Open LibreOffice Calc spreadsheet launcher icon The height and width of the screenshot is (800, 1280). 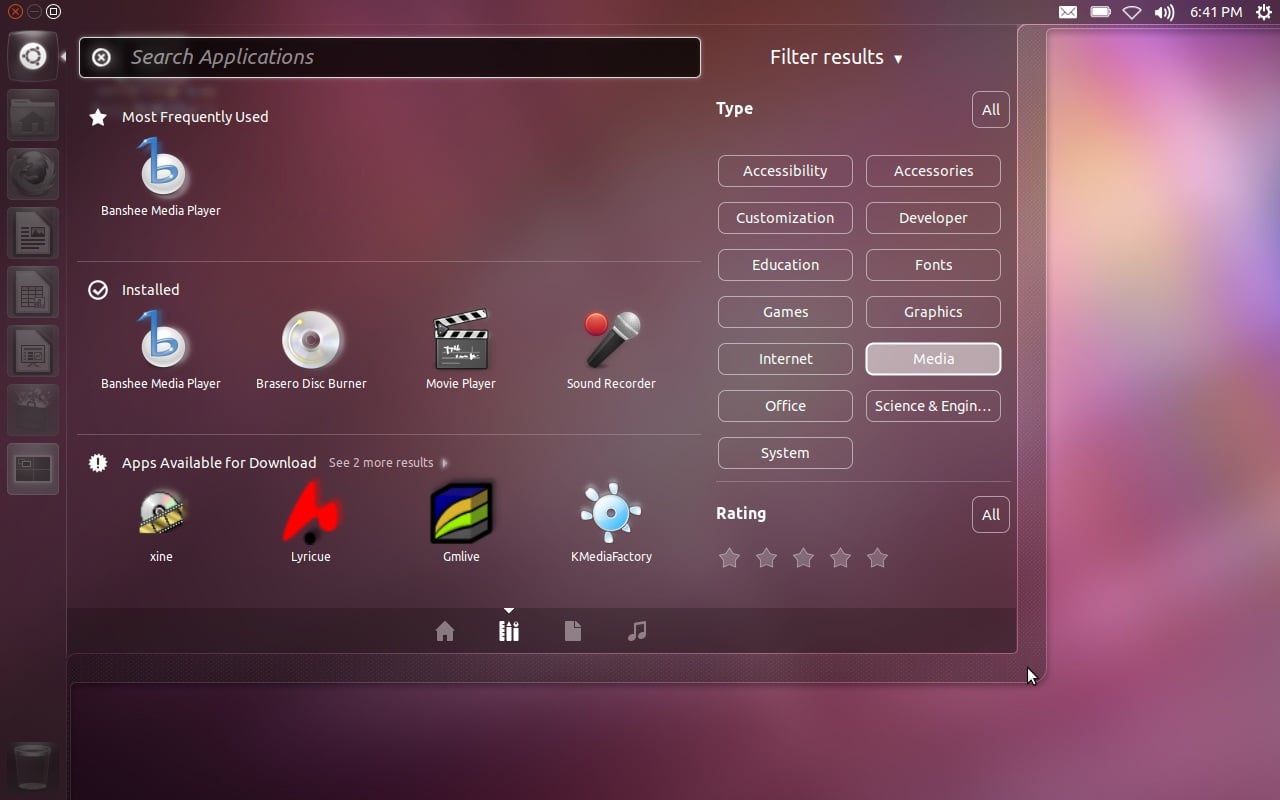tap(33, 292)
